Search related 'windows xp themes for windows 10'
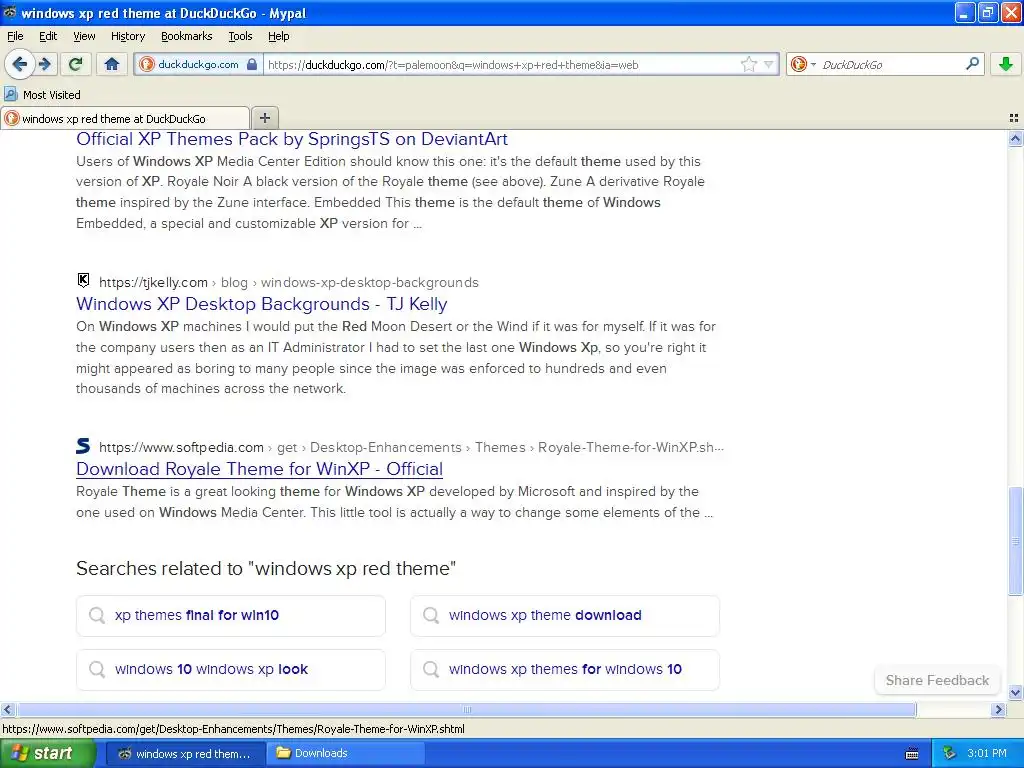Viewport: 1024px width, 768px height. click(564, 669)
